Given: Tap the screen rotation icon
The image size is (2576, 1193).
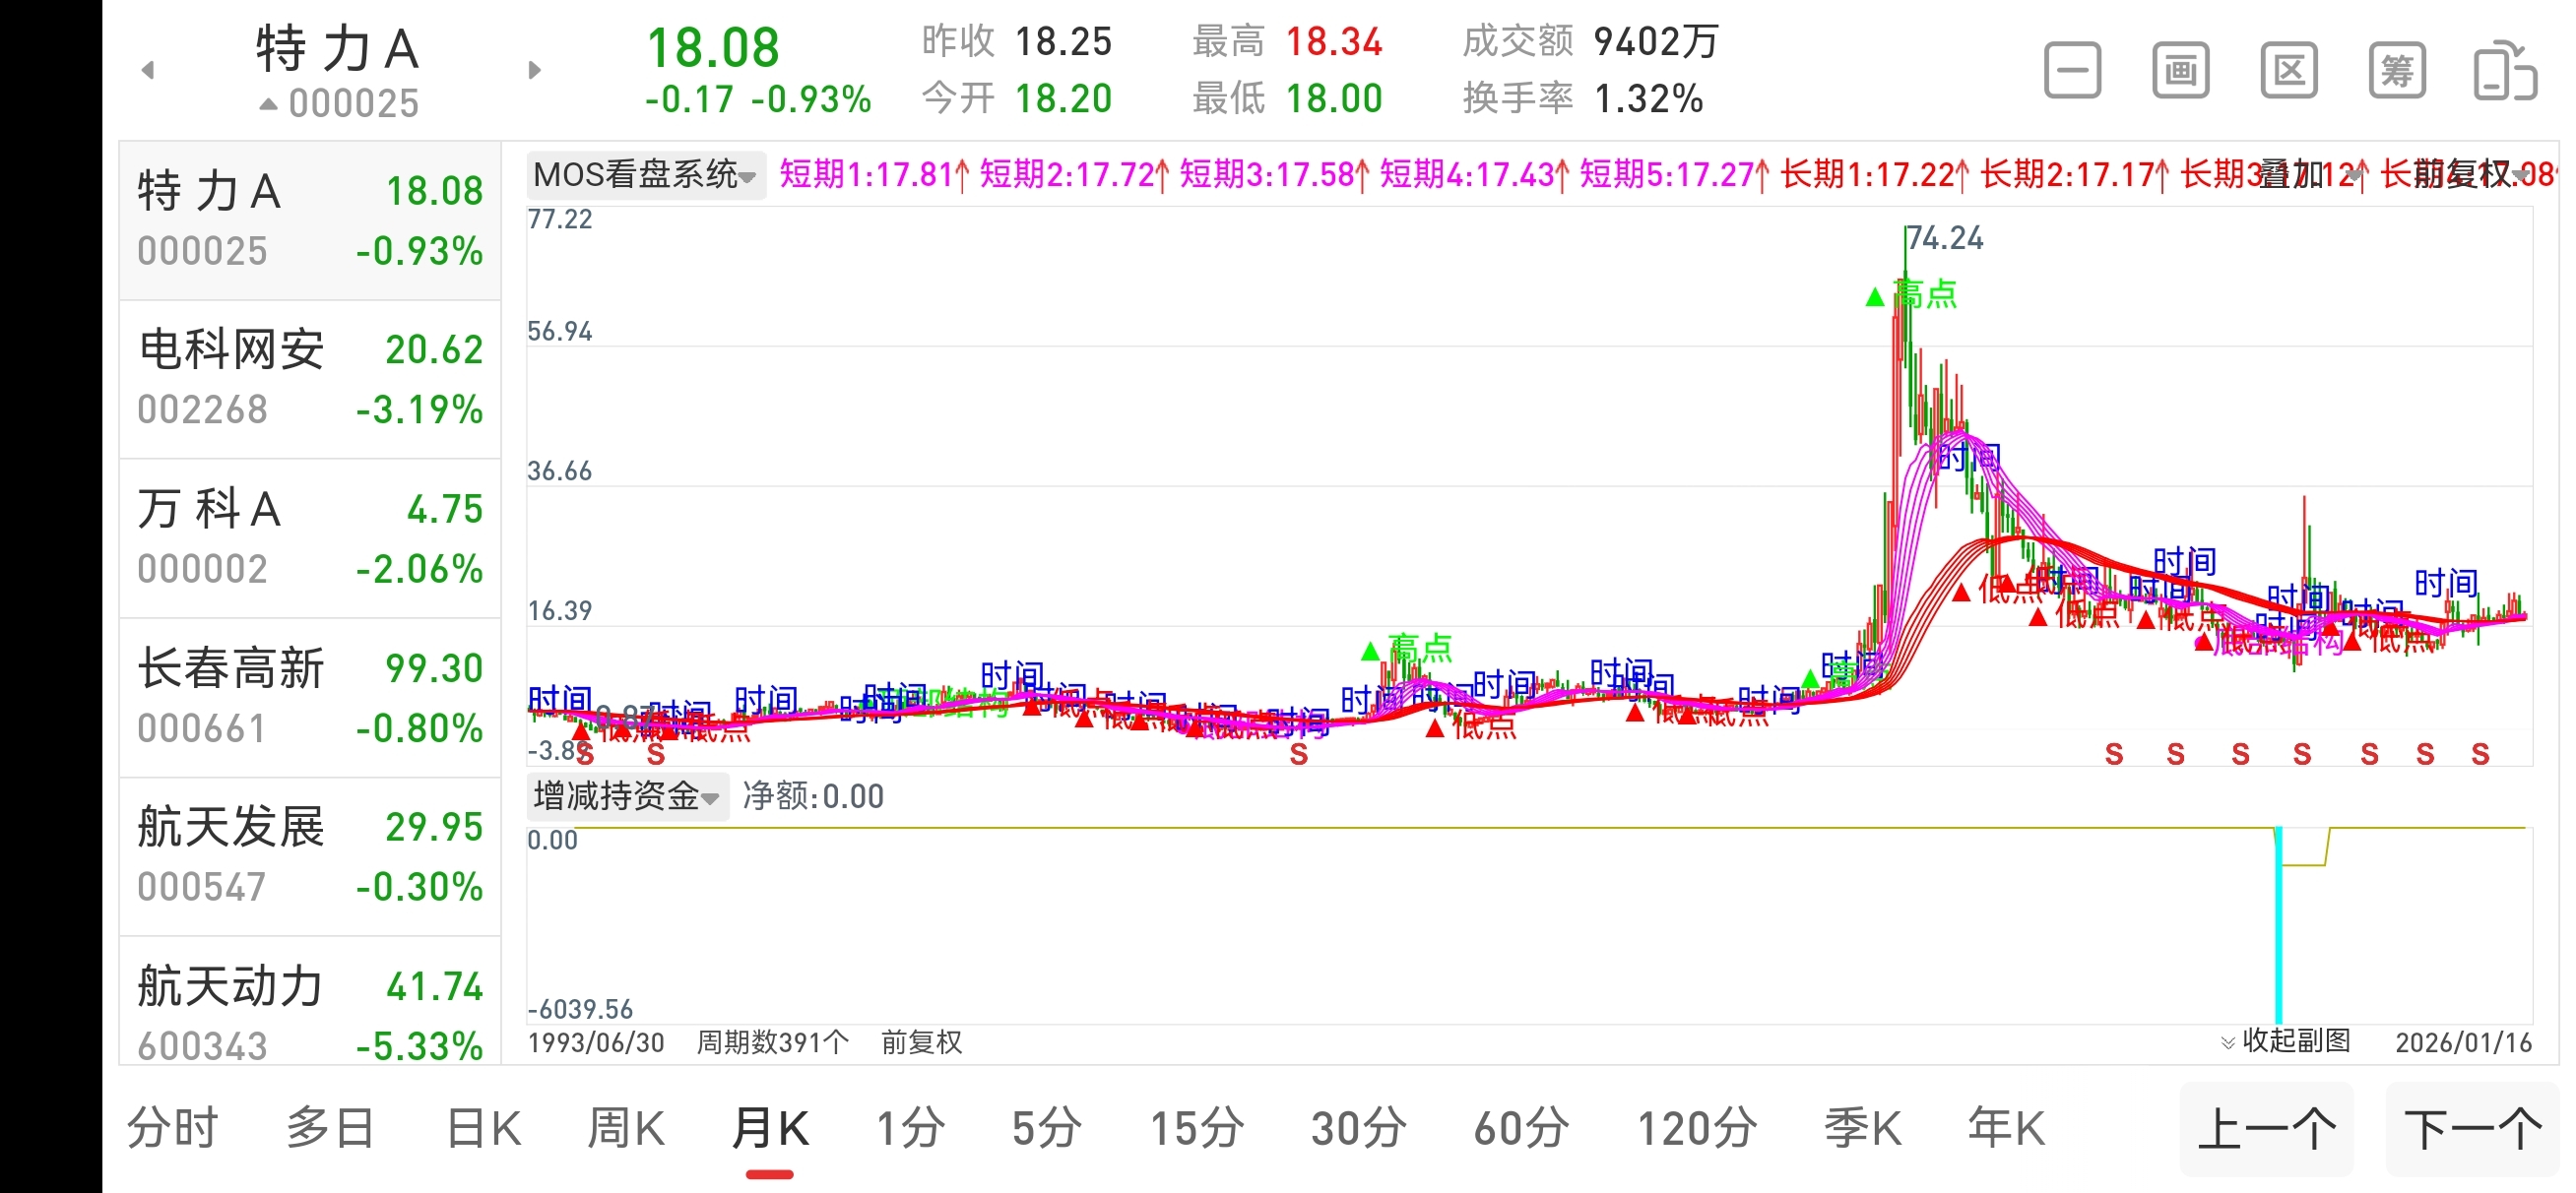Looking at the screenshot, I should coord(2504,71).
